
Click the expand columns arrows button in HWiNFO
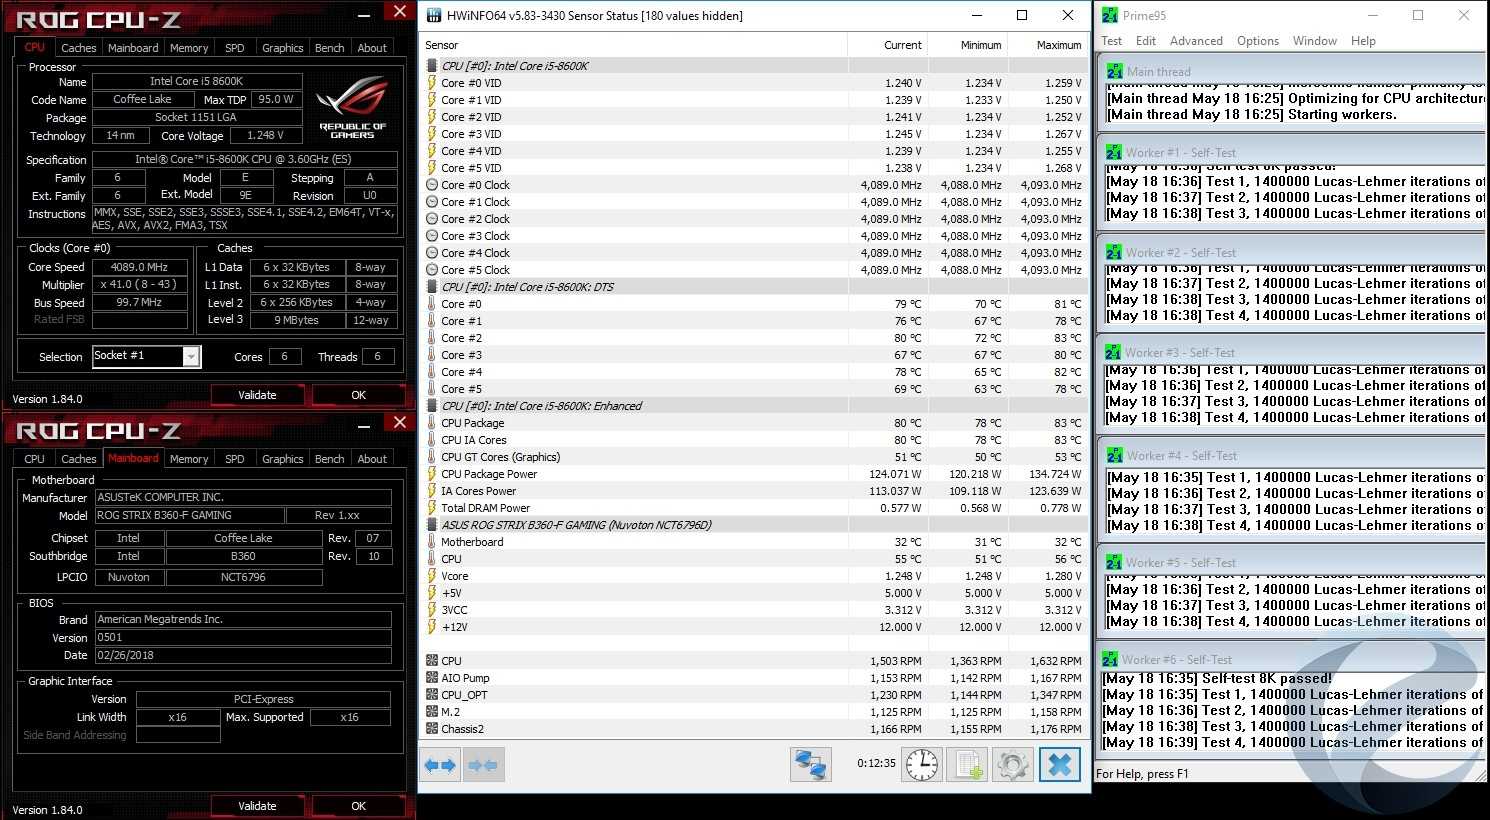[440, 765]
